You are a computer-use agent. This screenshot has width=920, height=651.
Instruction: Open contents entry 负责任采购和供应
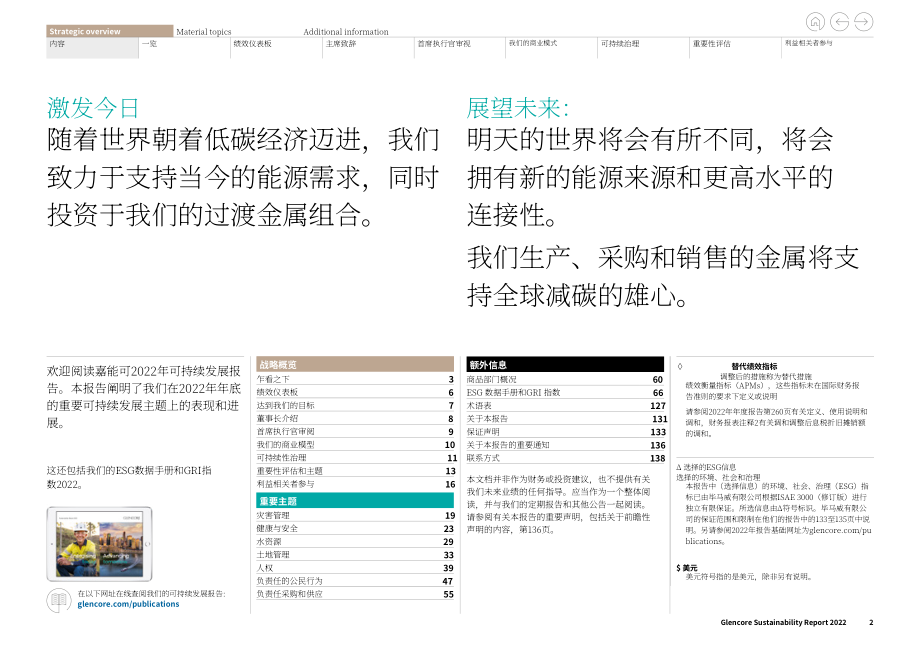(x=355, y=594)
